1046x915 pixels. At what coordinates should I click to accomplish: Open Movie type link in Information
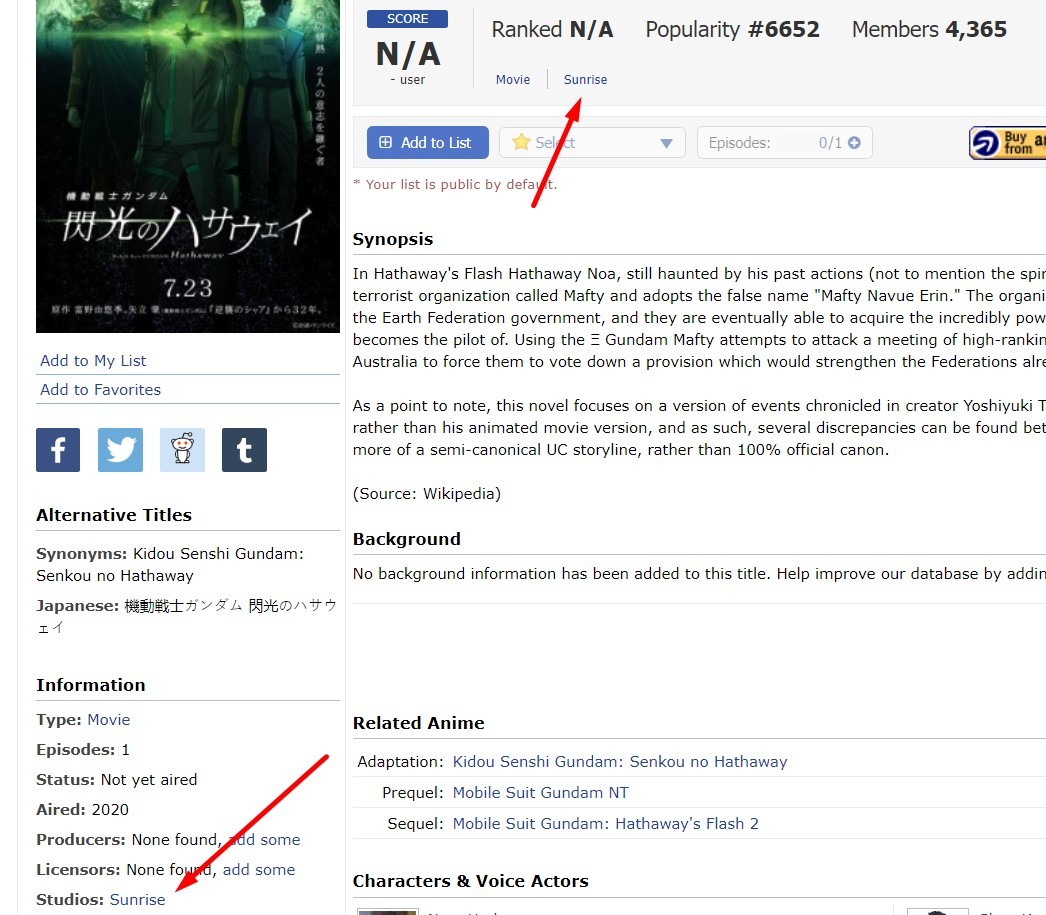pos(108,720)
